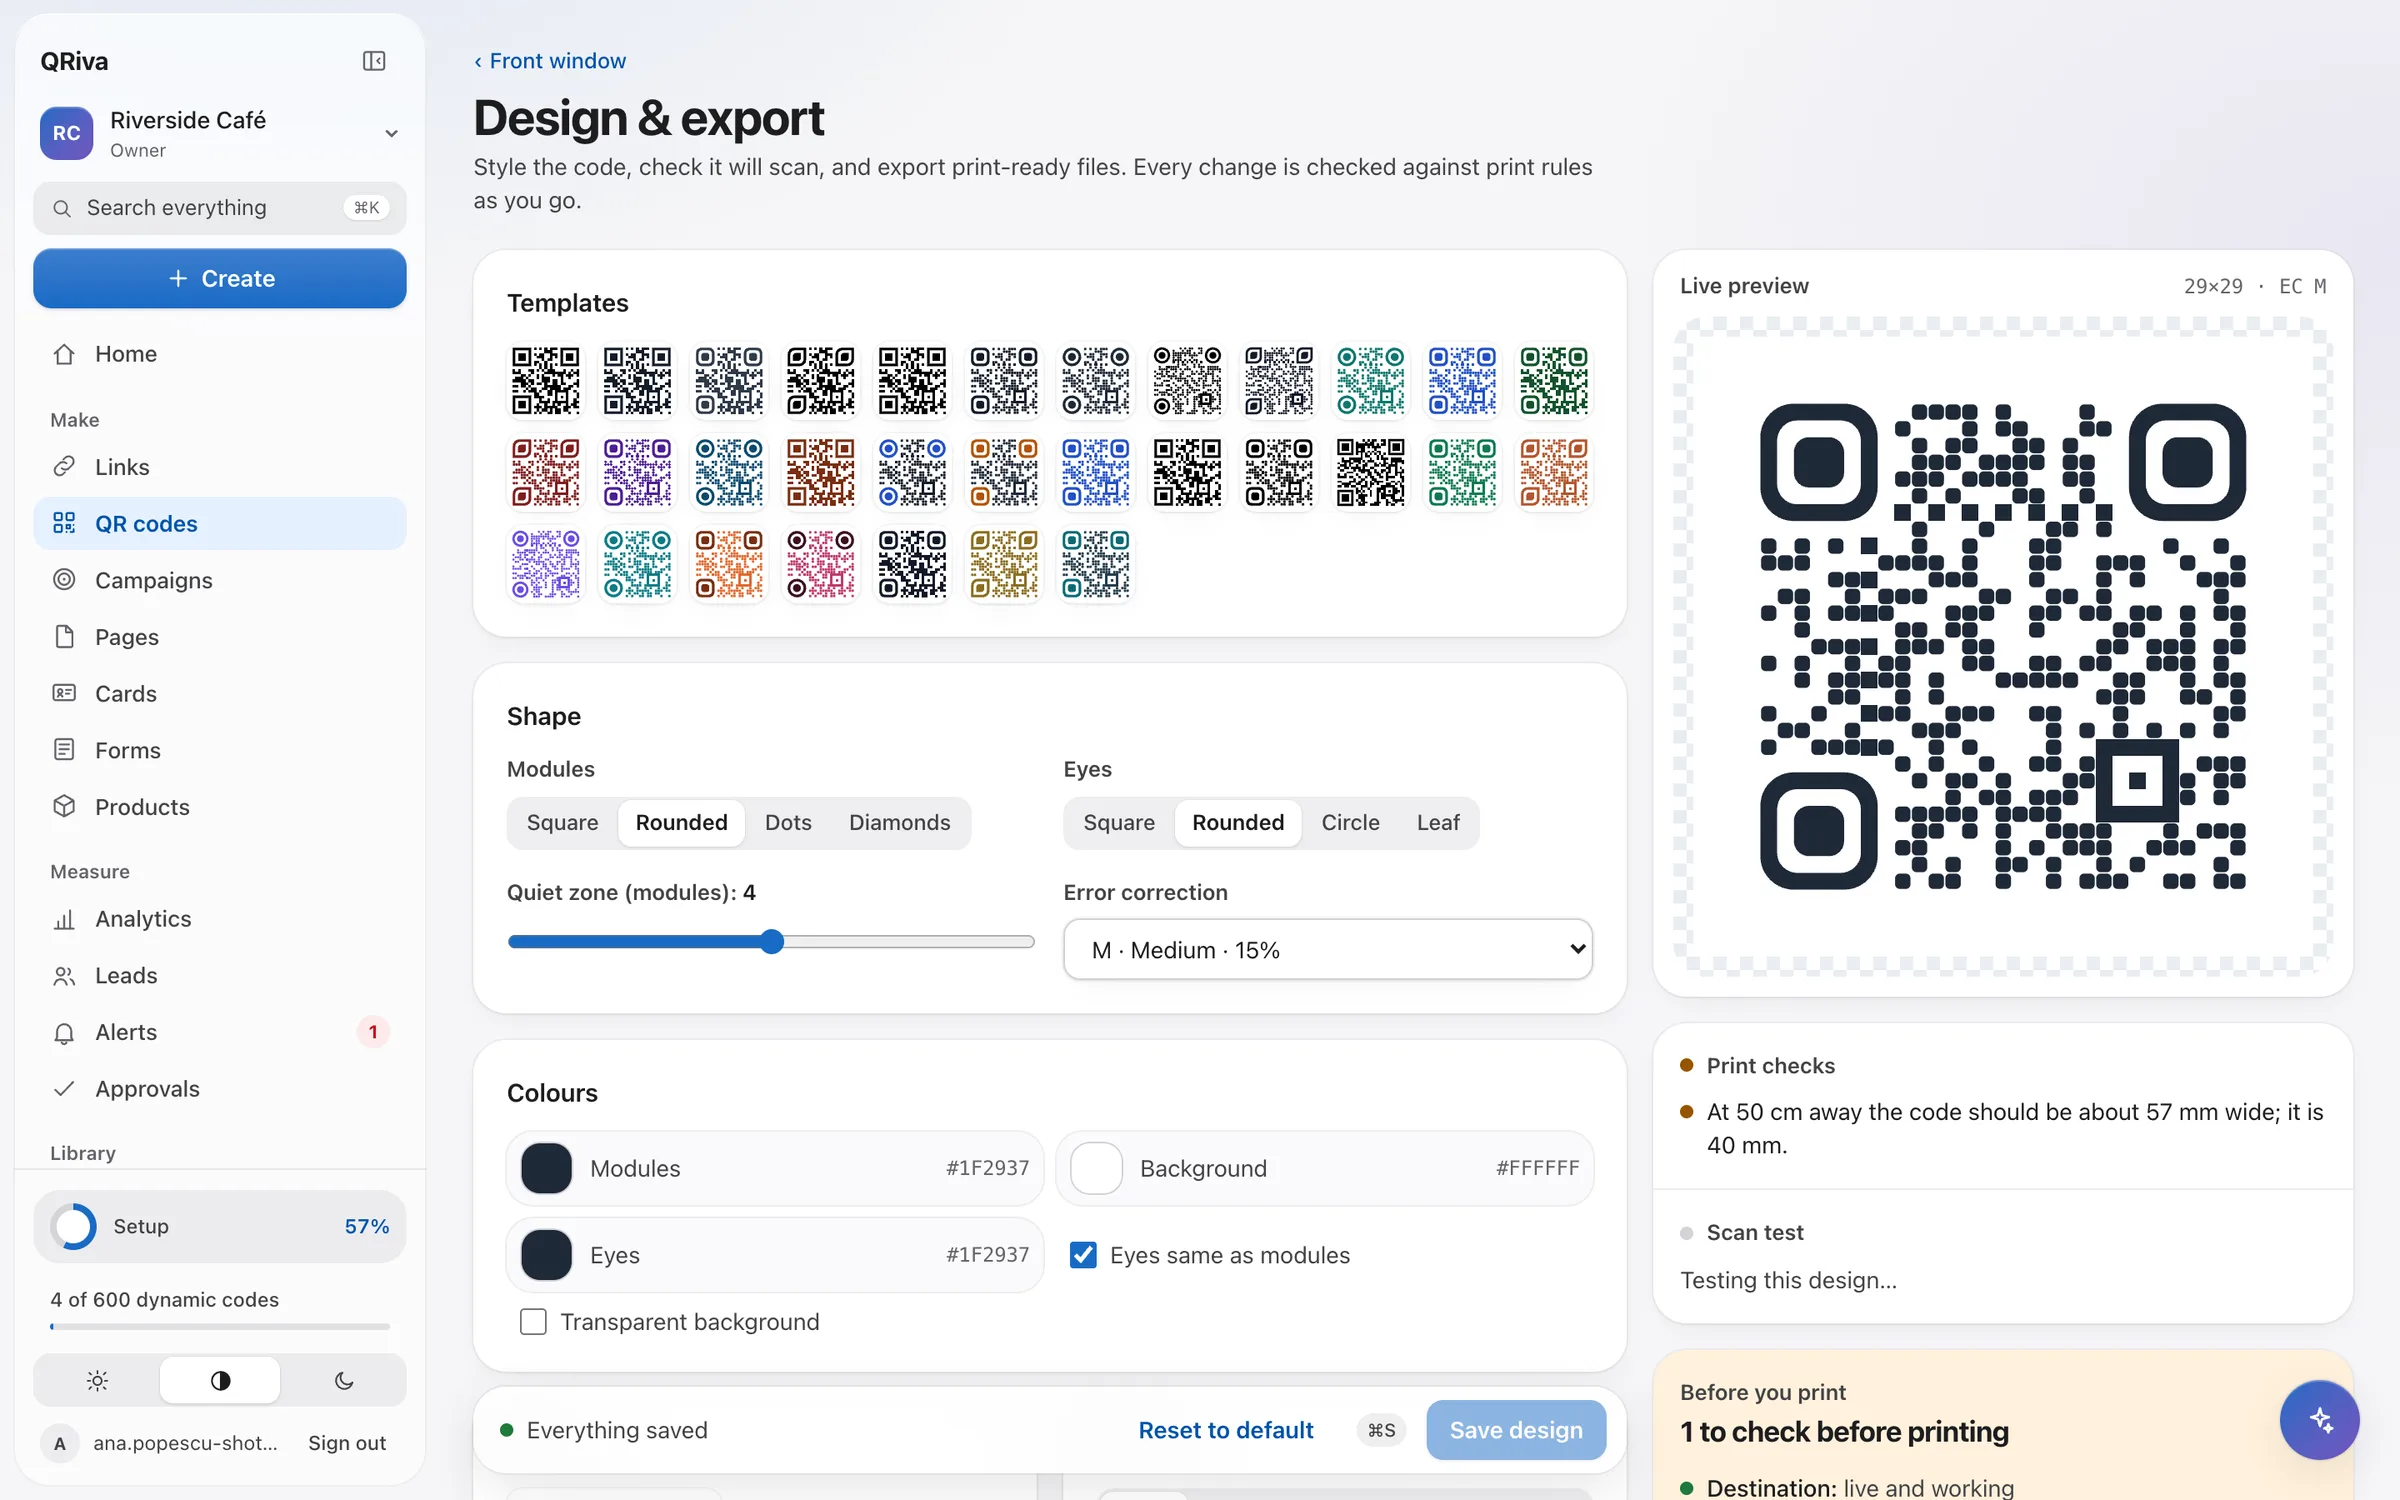Set eyes shape to Circle

pos(1350,823)
